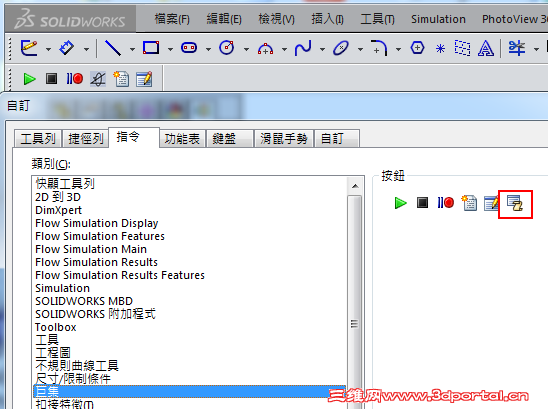
Task: Expand the Spline tool dropdown arrow
Action: pos(322,49)
